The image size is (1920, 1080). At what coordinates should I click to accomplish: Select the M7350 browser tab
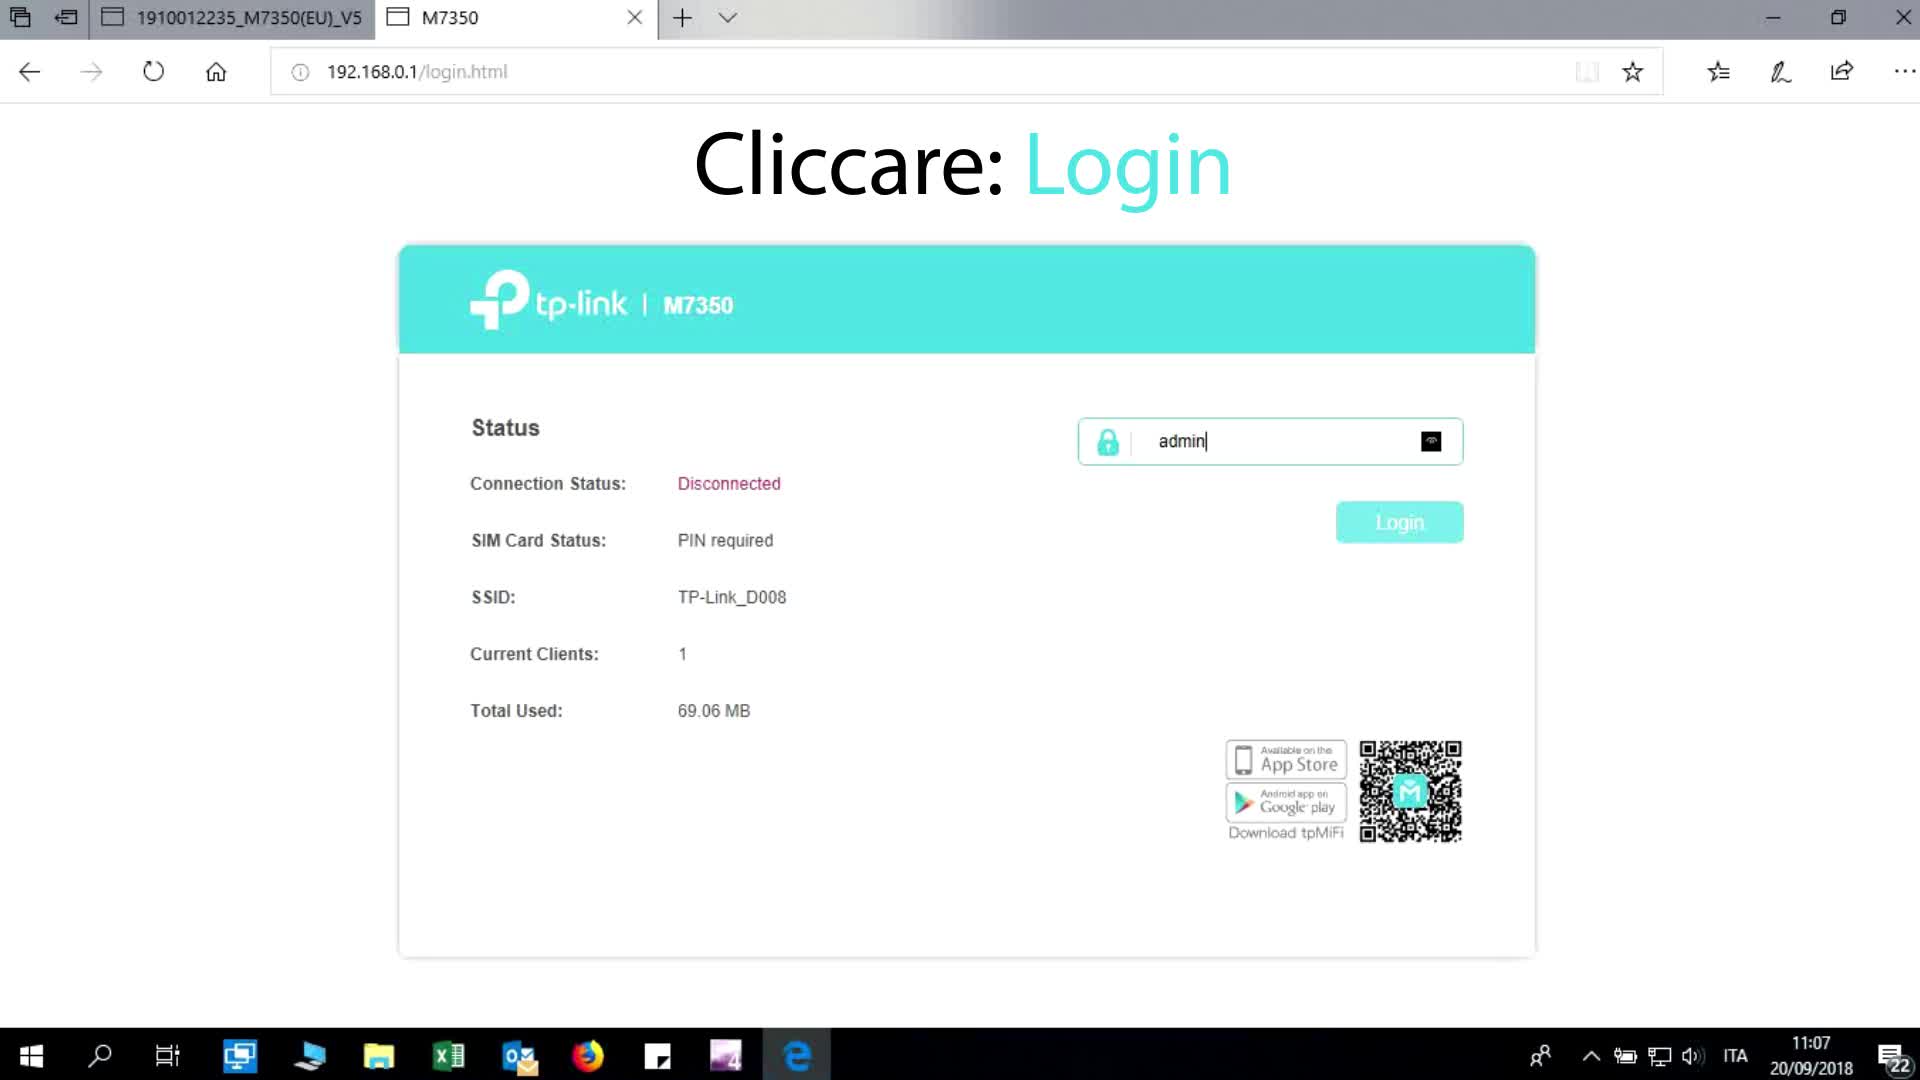point(500,18)
